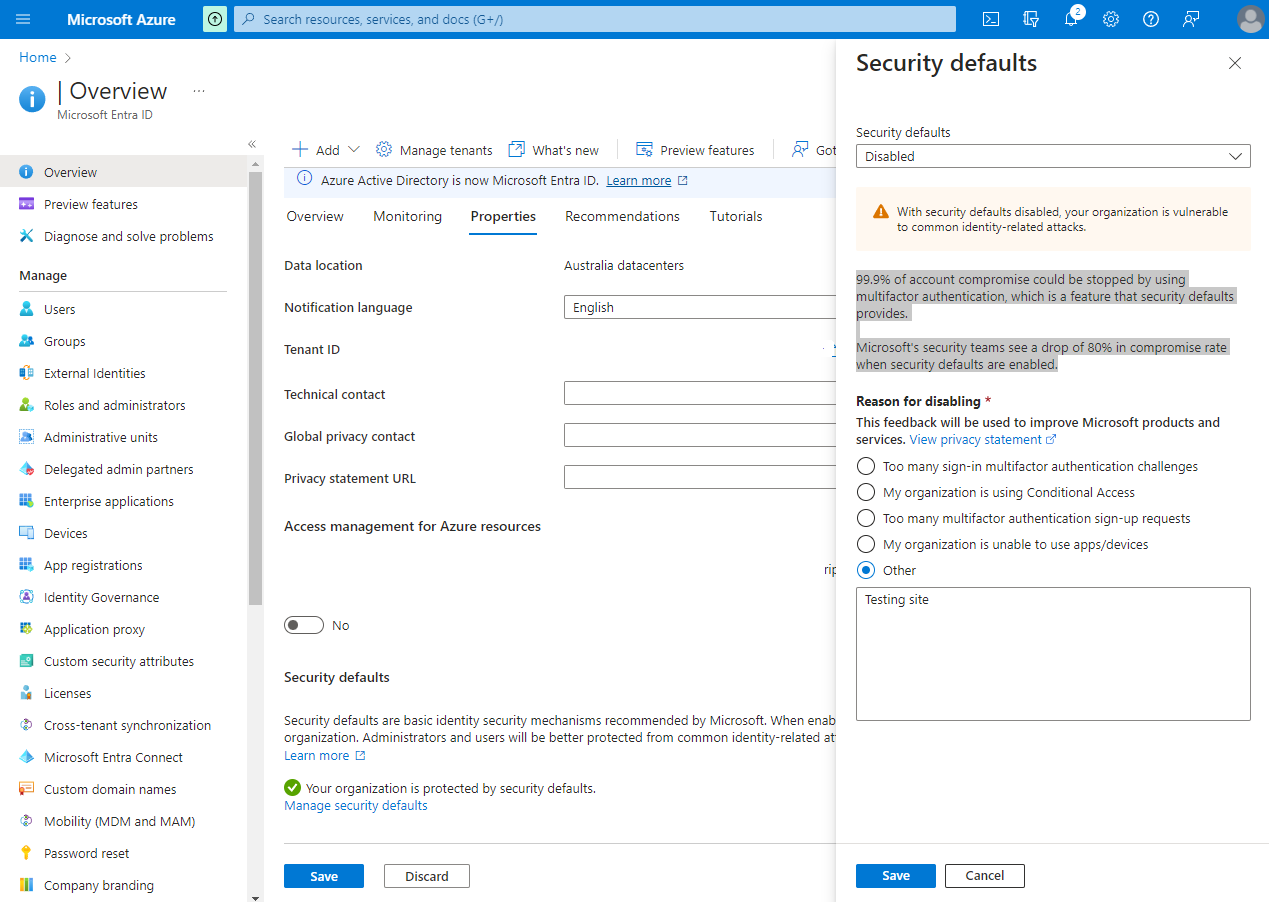
Task: Select the 'Other' reason radio button
Action: tap(866, 570)
